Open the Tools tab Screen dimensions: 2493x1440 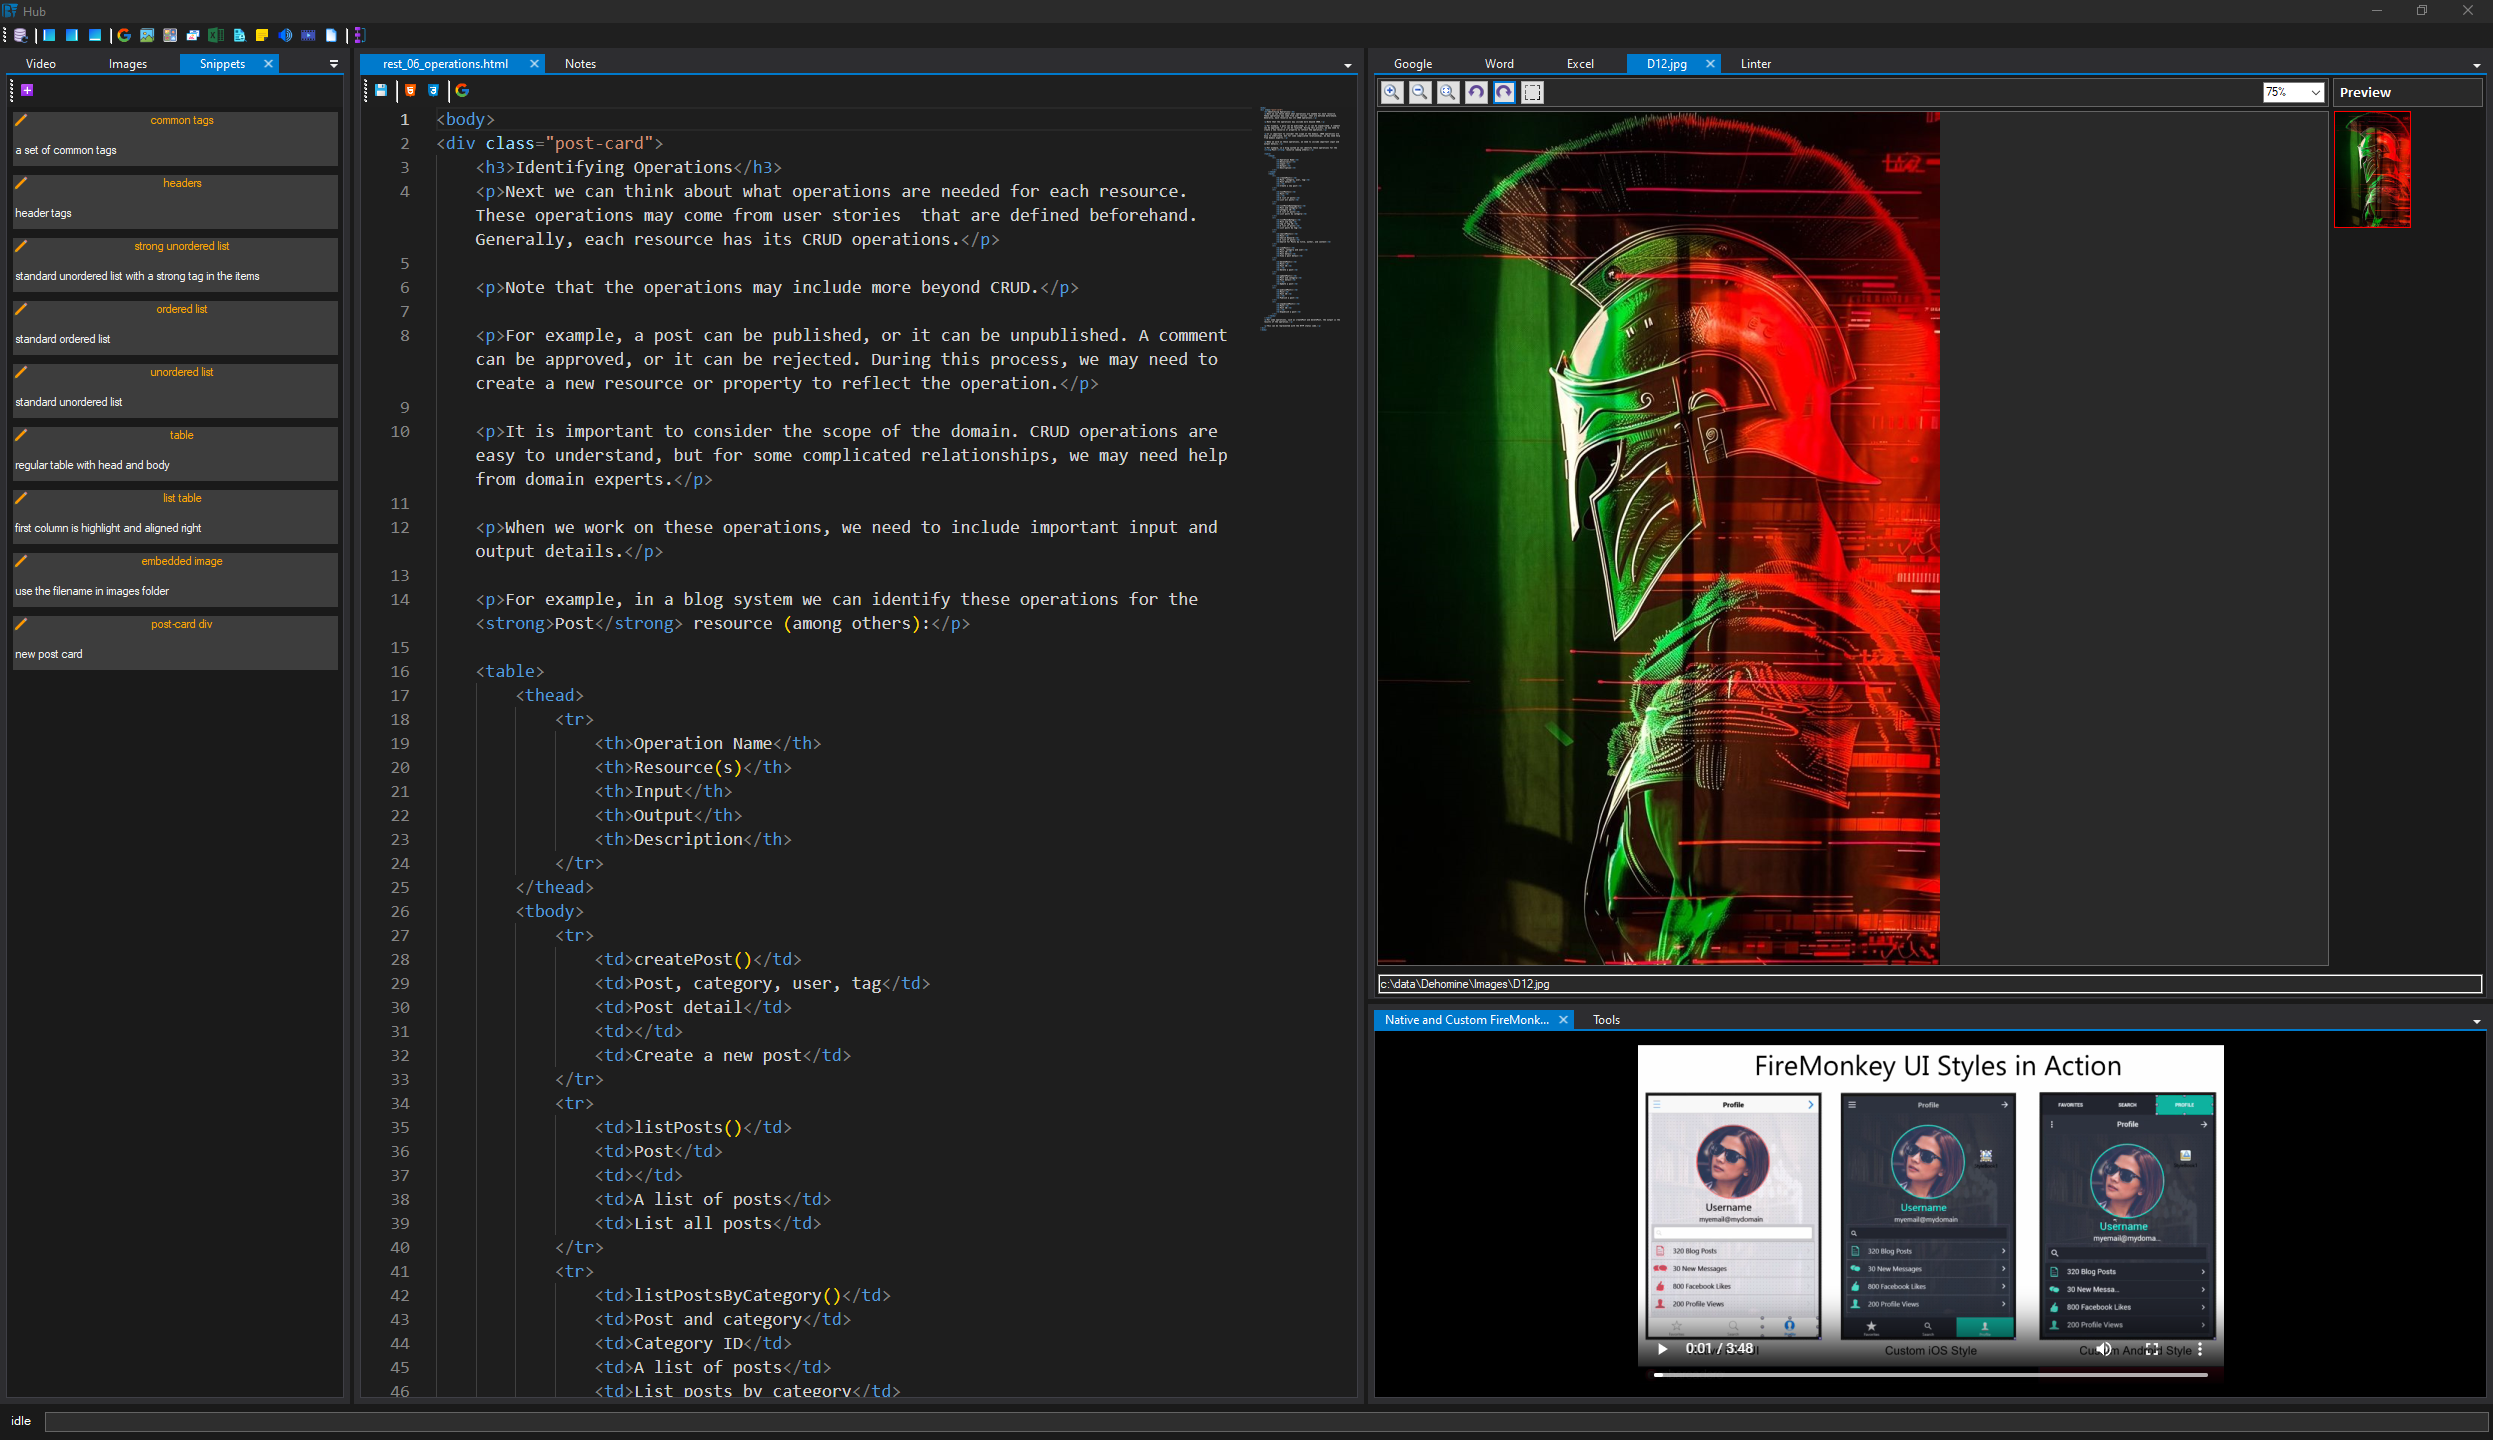click(1606, 1020)
